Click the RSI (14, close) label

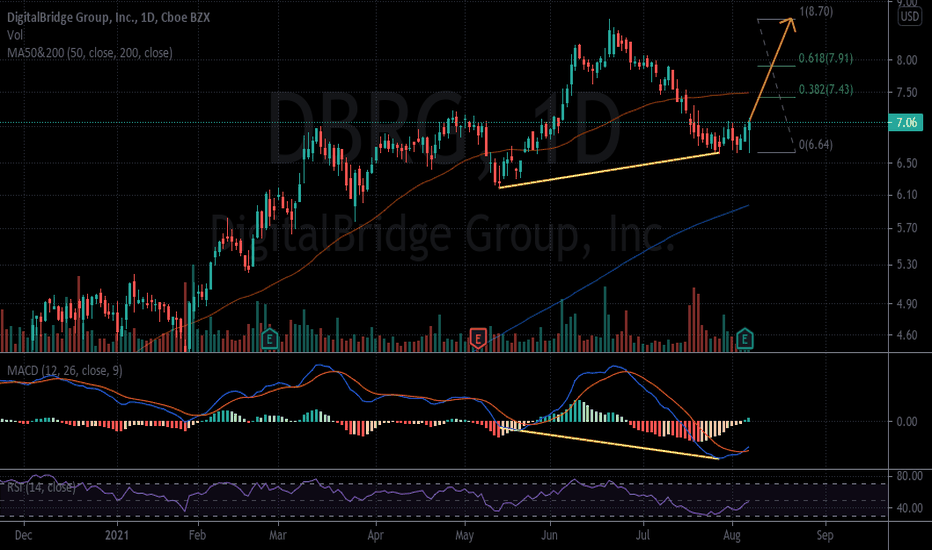pos(42,487)
